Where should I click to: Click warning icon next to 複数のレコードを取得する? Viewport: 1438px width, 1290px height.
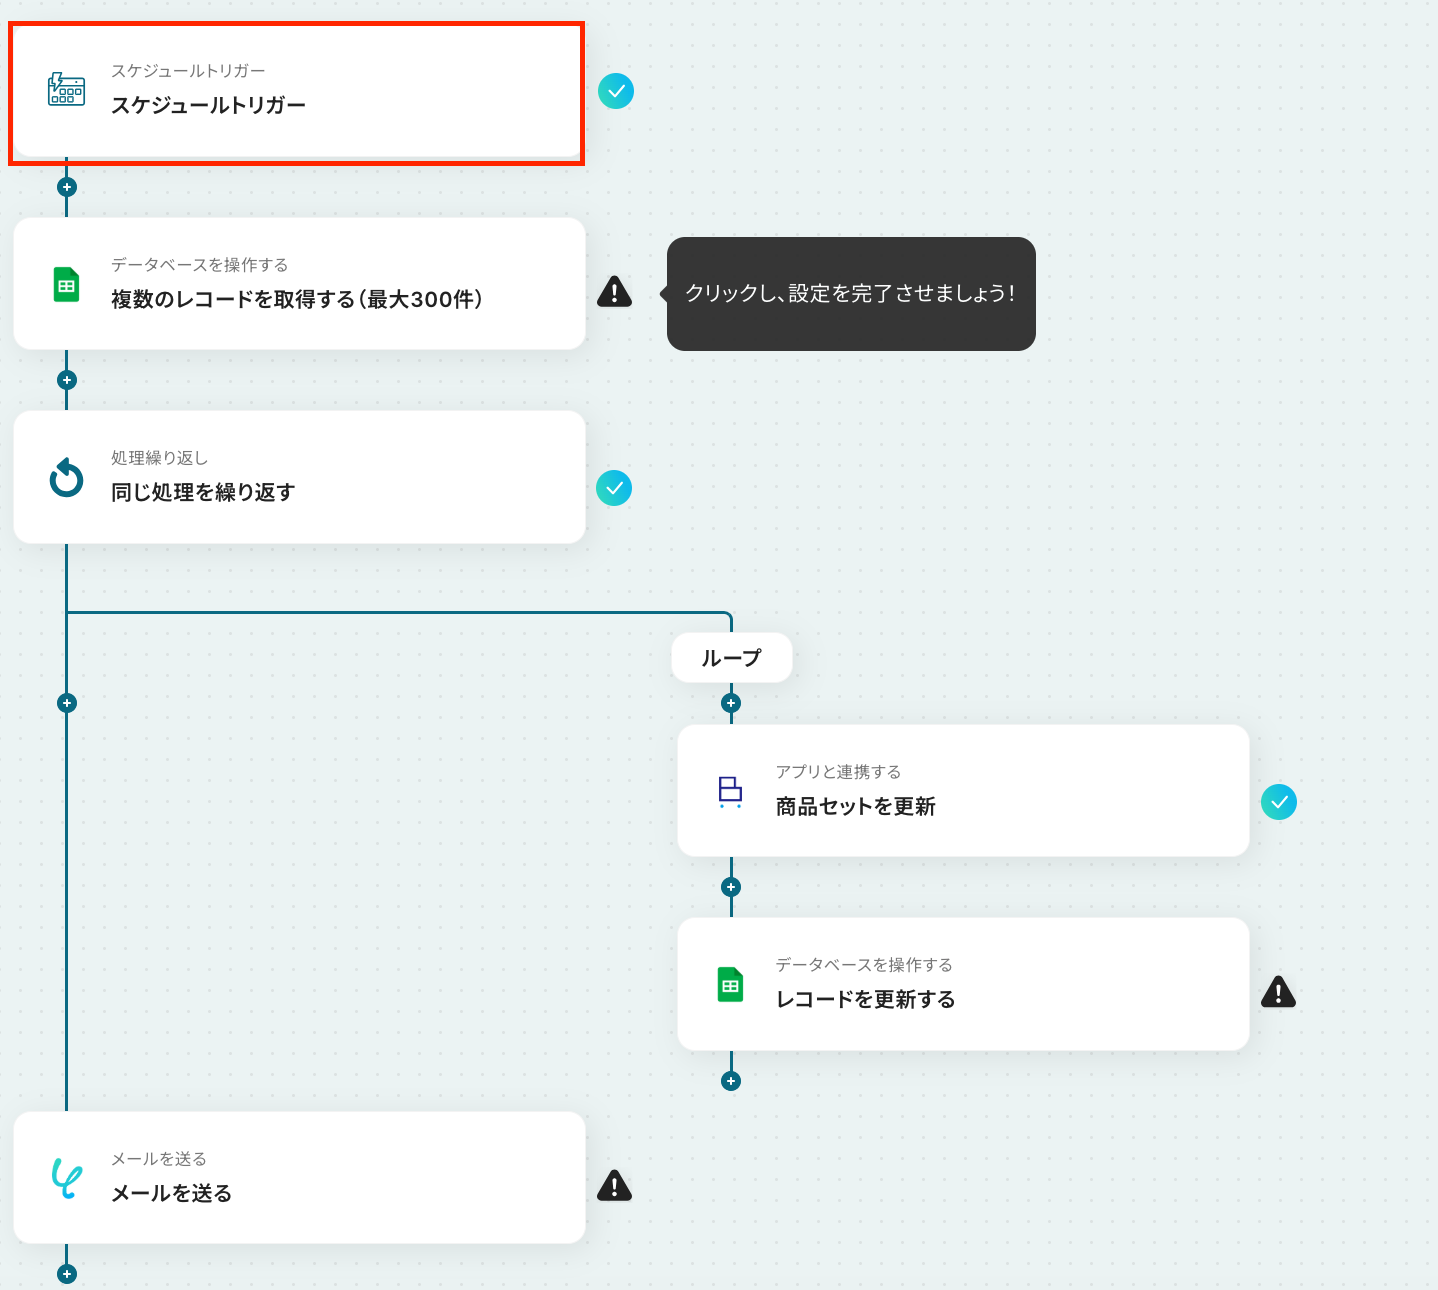click(614, 291)
